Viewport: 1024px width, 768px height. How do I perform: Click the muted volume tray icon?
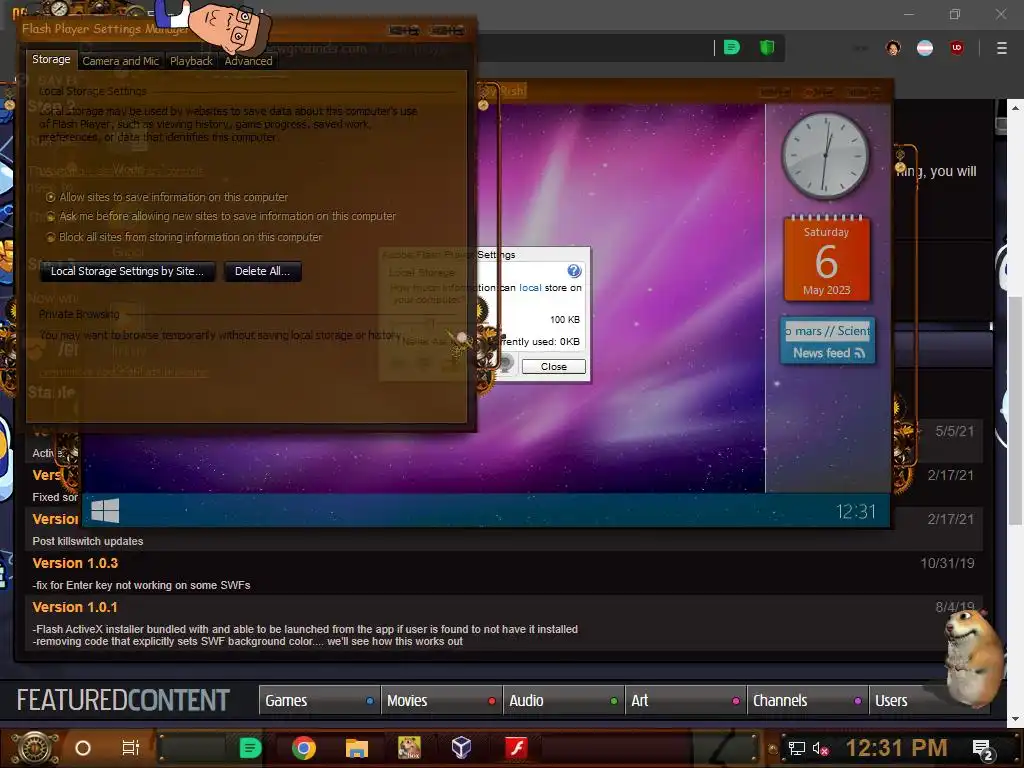click(820, 748)
